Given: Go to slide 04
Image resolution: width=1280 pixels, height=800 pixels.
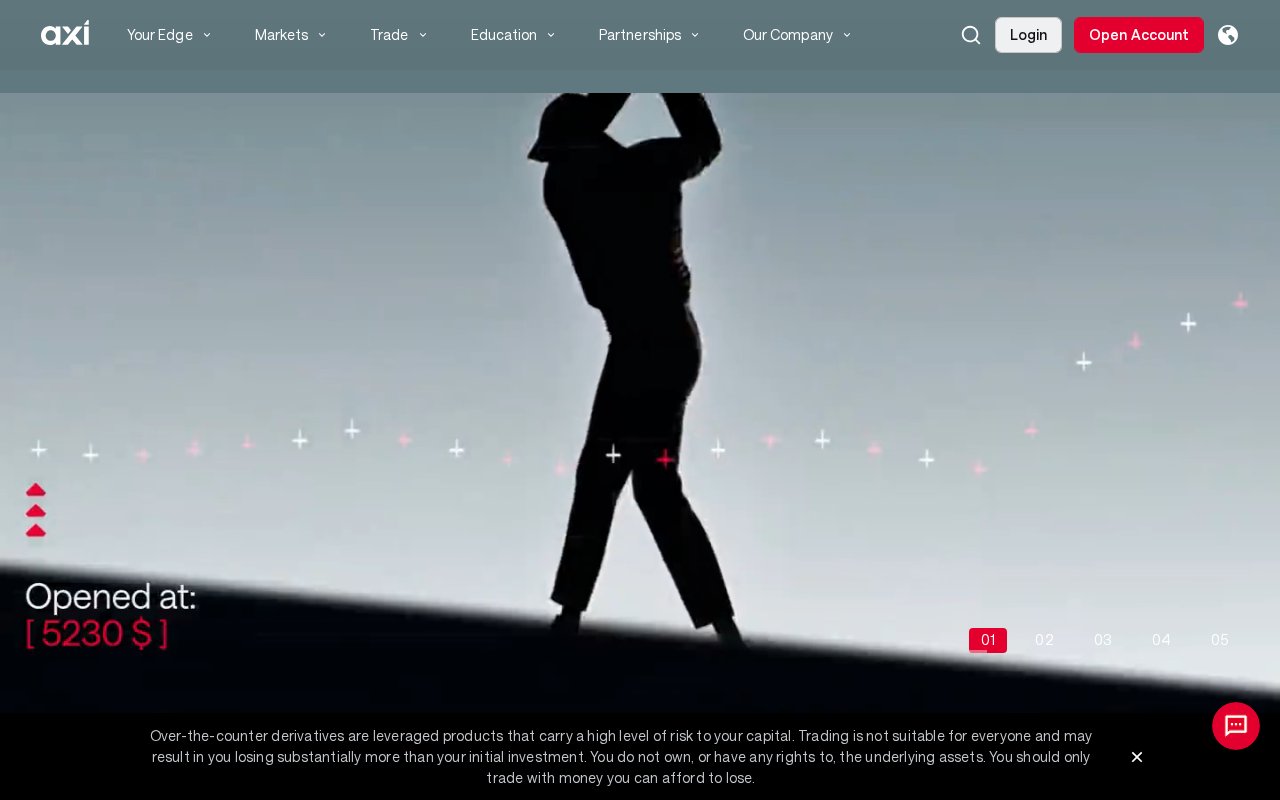Looking at the screenshot, I should click(1161, 640).
